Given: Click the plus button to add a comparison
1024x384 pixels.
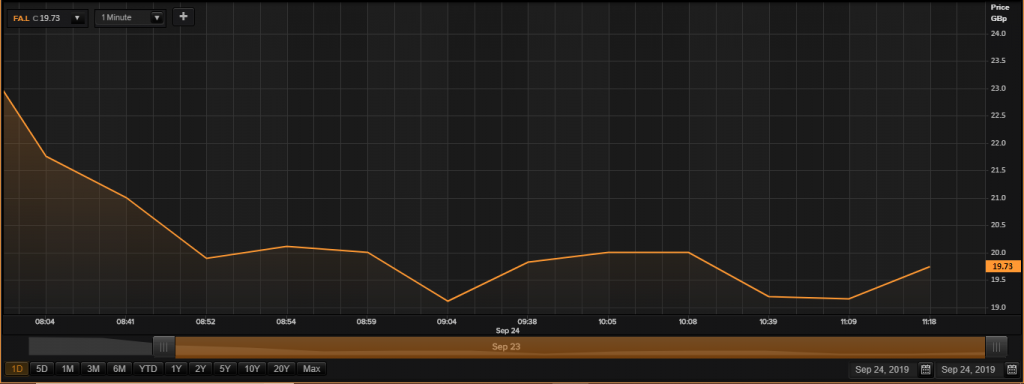Looking at the screenshot, I should tap(183, 17).
